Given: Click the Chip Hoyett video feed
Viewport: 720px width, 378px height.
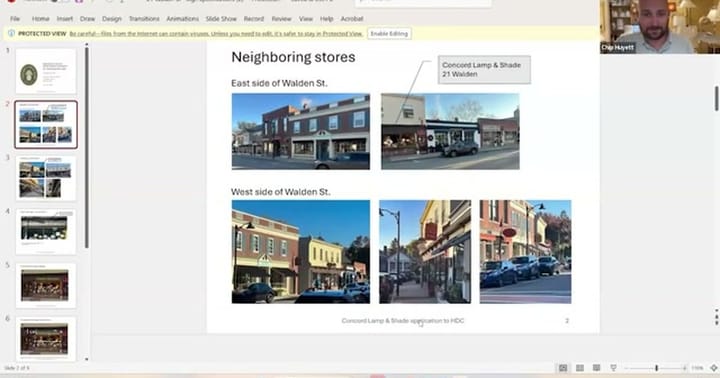Looking at the screenshot, I should tap(660, 27).
